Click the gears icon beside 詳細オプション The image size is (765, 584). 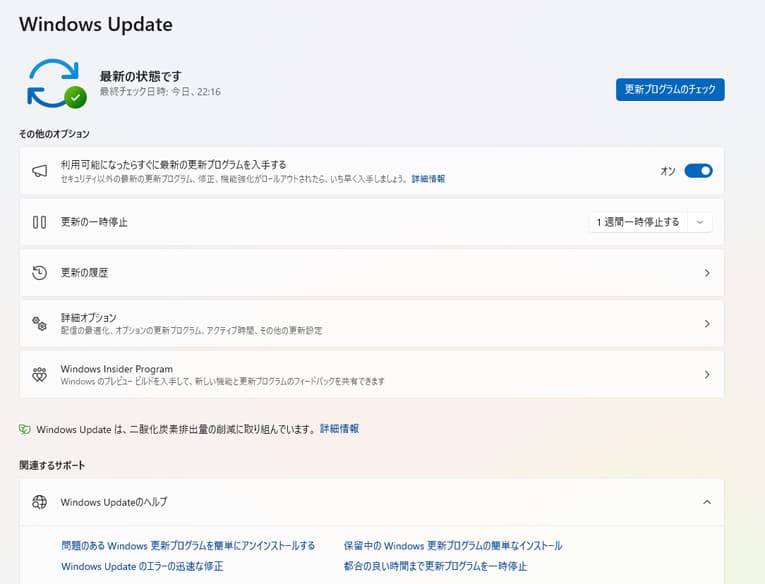pos(40,324)
